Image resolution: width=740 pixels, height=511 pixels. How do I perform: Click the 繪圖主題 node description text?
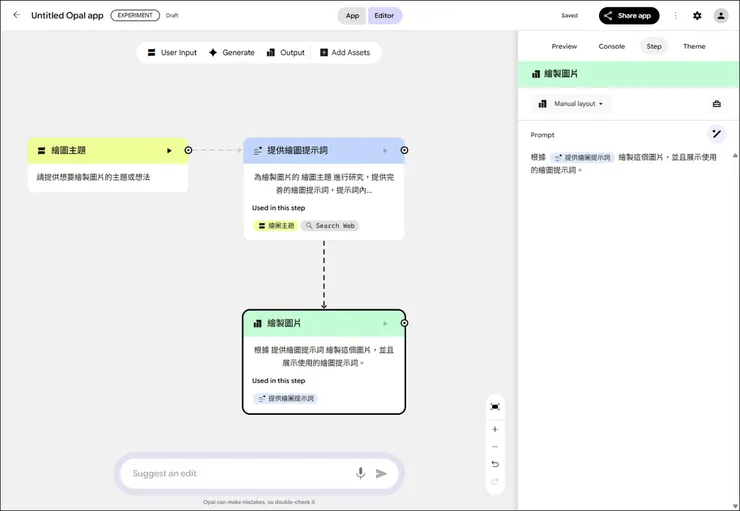93,177
